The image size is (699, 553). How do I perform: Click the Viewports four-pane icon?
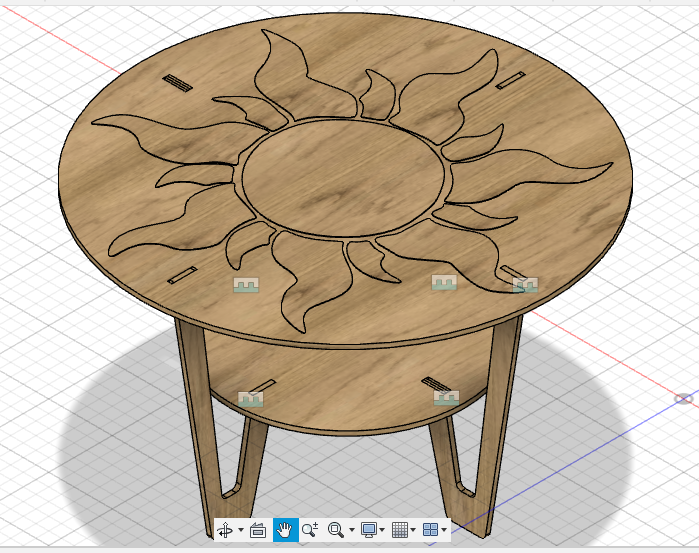431,530
